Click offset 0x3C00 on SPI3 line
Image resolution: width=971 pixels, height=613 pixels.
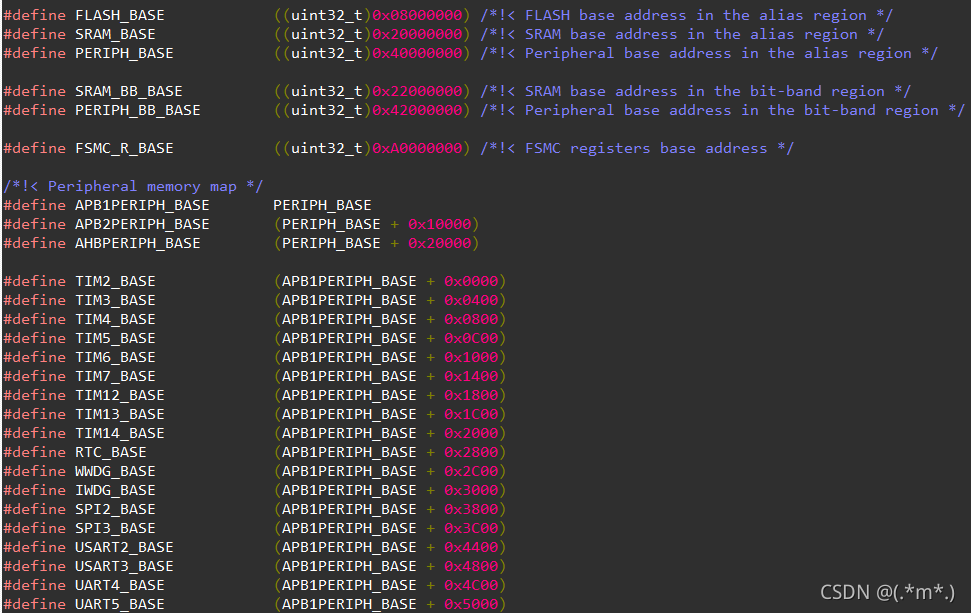coord(471,528)
